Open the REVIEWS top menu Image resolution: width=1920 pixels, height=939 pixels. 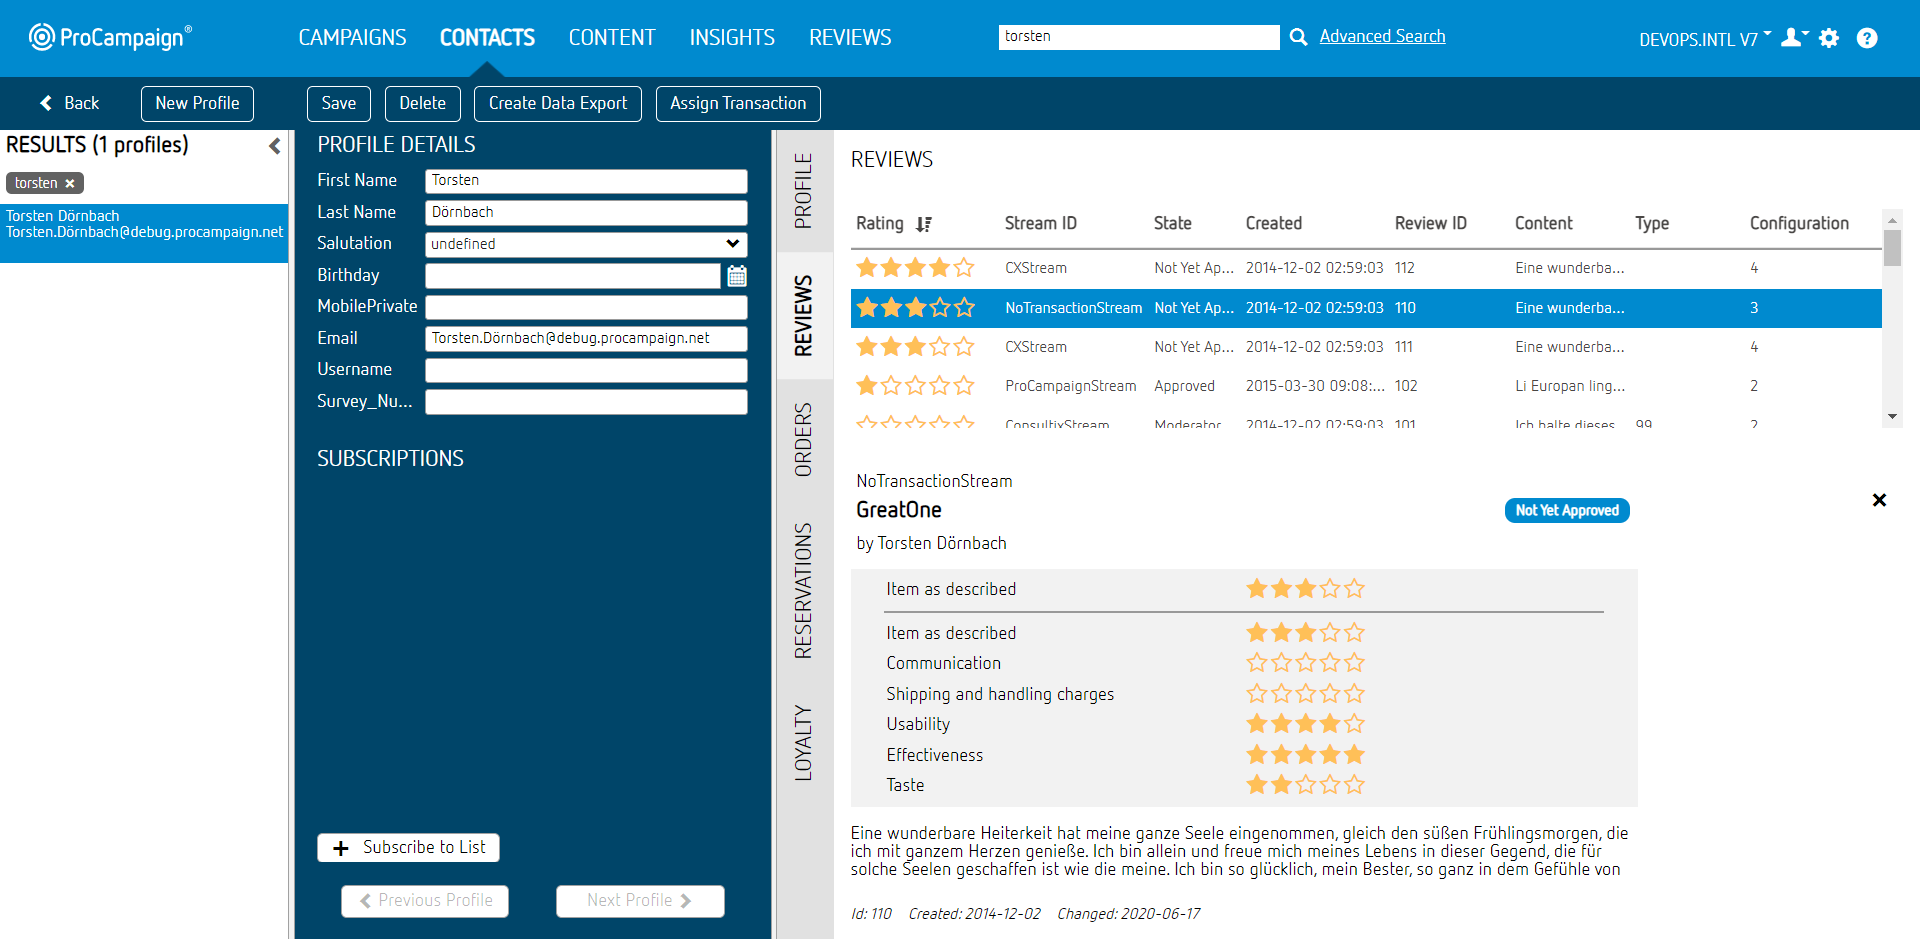[850, 38]
